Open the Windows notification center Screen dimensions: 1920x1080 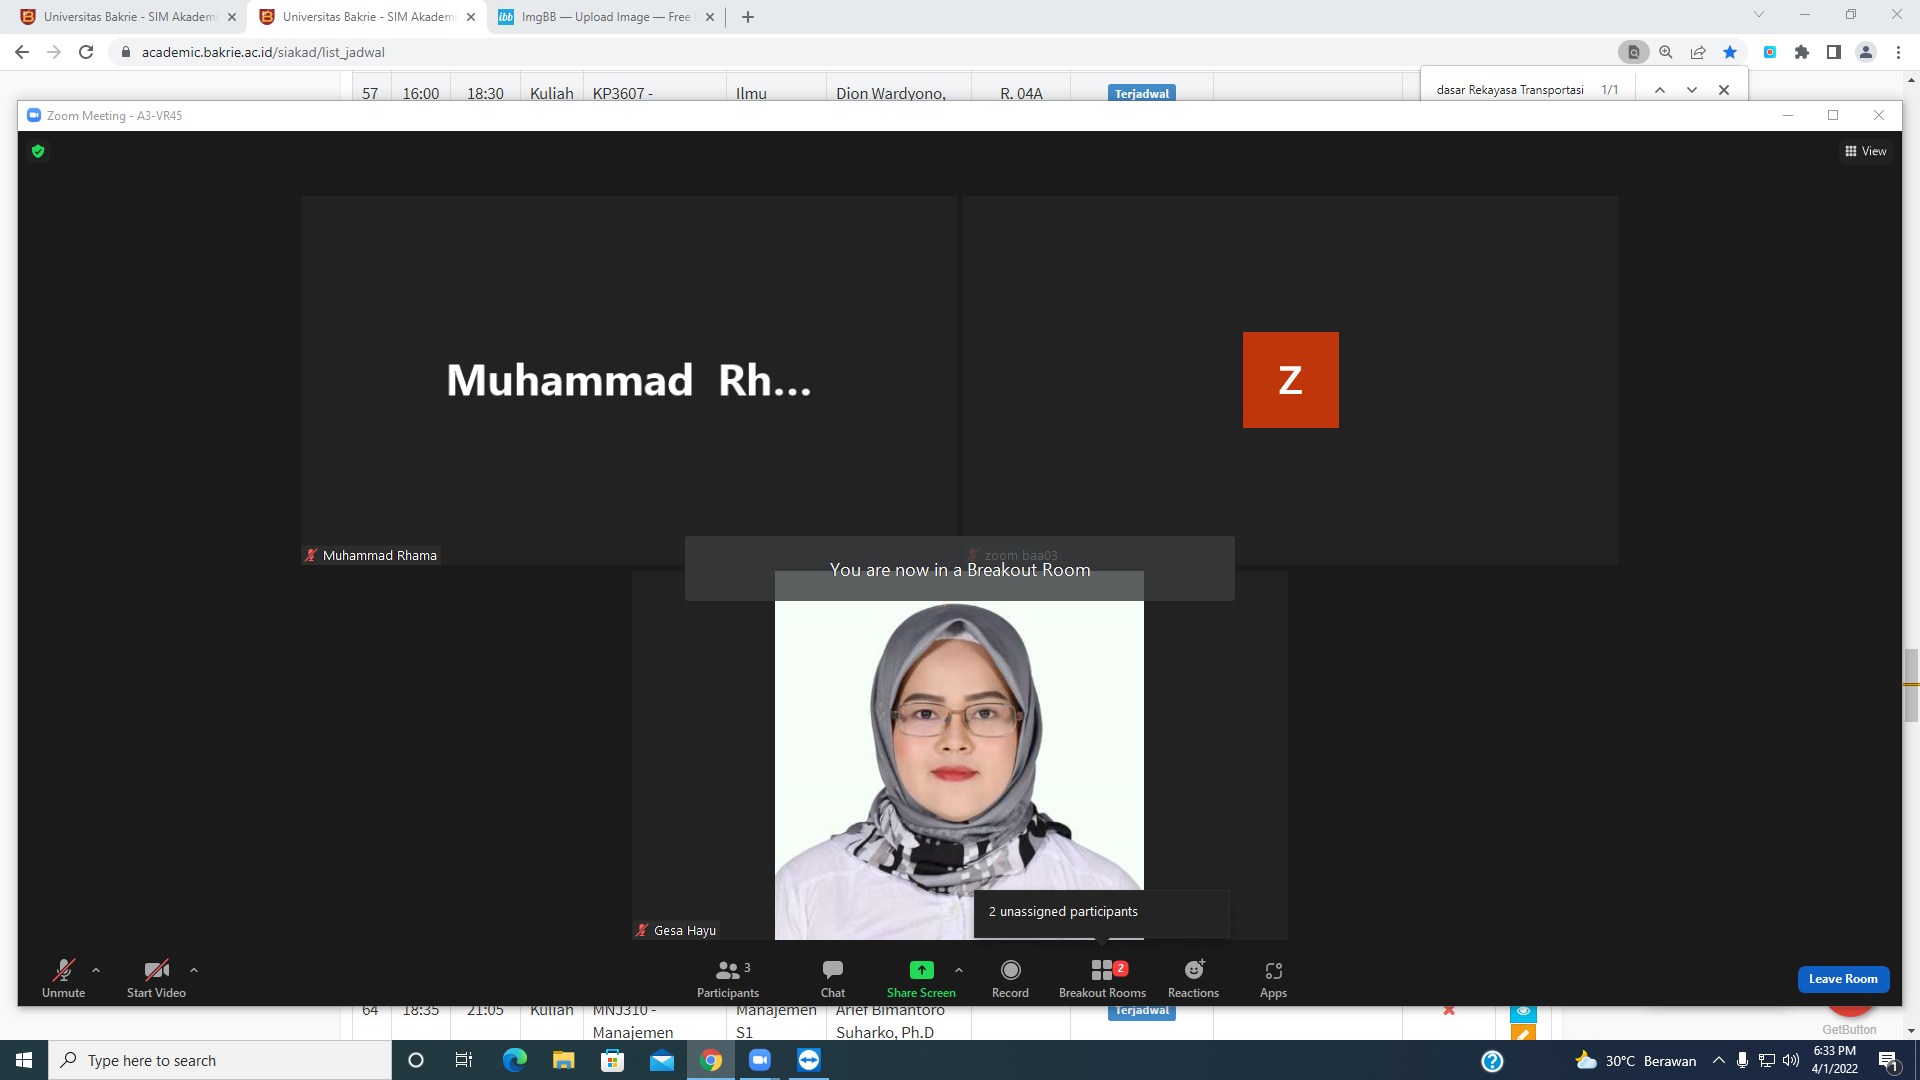[x=1888, y=1060]
